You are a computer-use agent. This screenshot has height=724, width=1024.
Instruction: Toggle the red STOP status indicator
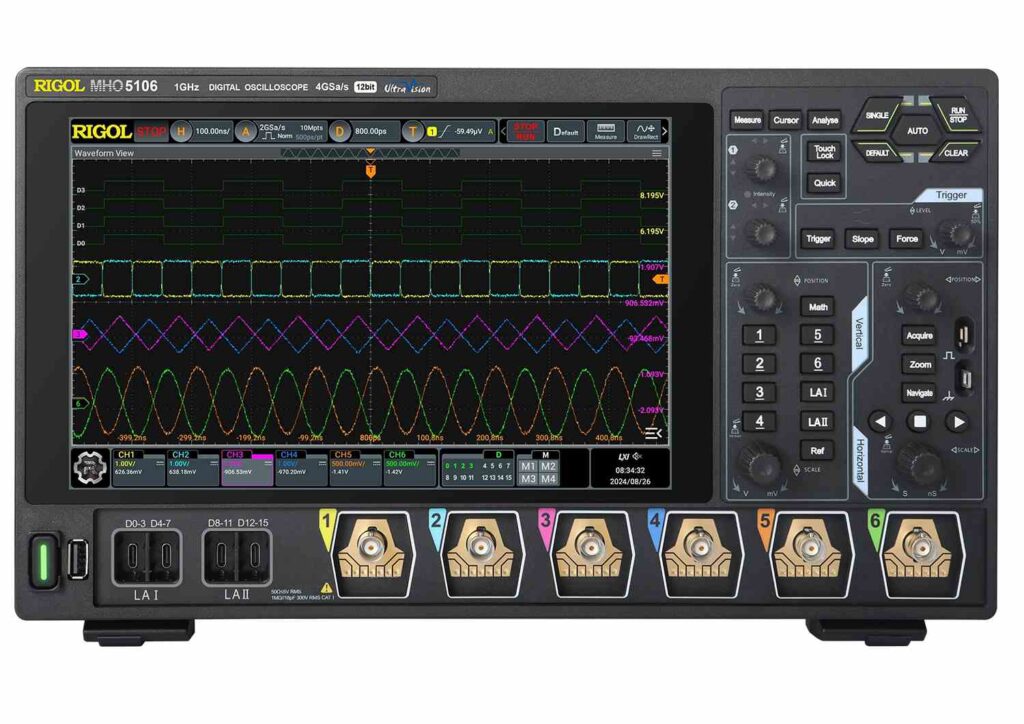pyautogui.click(x=151, y=132)
